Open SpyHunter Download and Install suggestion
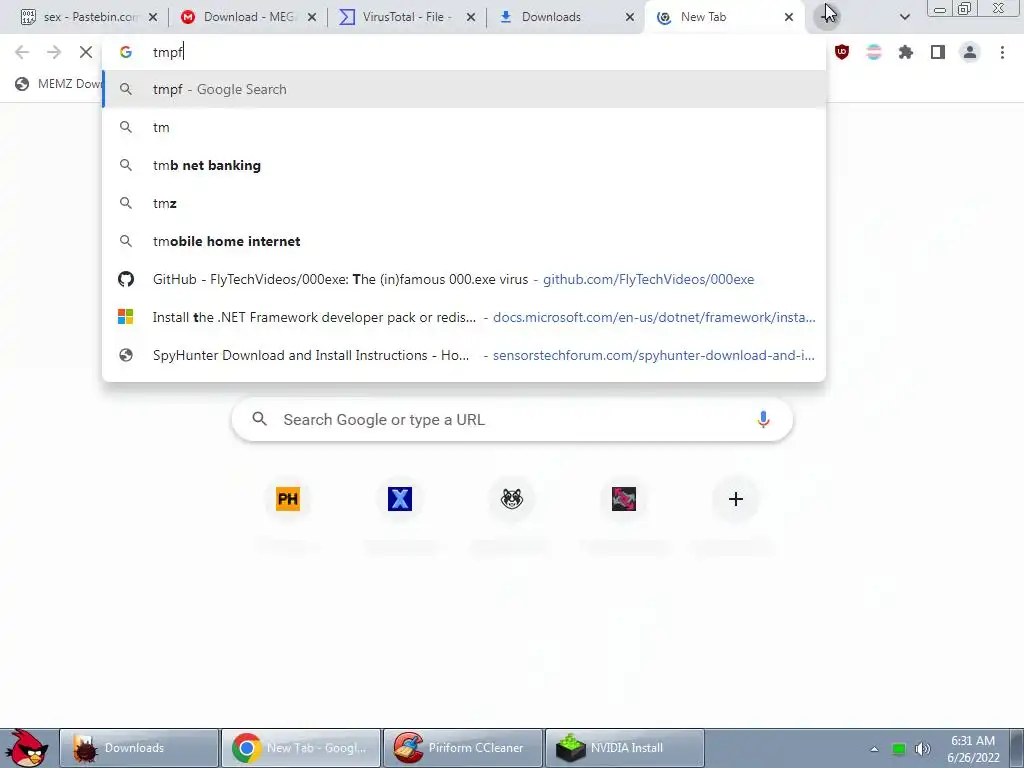1024x768 pixels. (464, 355)
